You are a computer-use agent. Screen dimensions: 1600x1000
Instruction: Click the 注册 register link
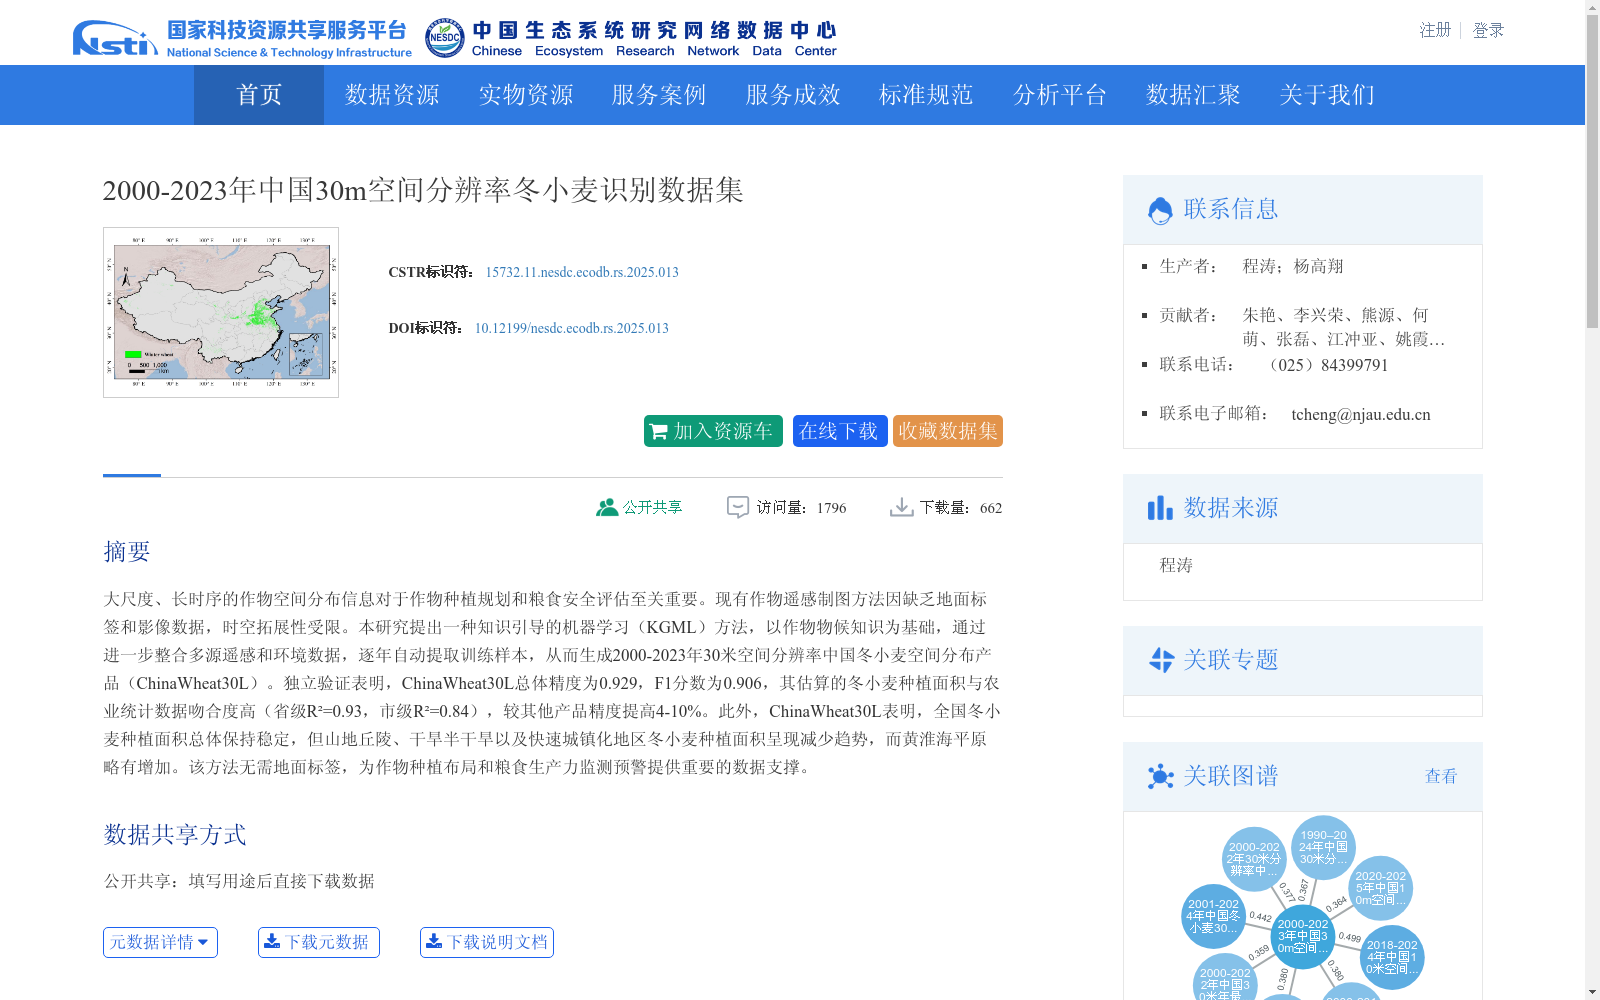[x=1435, y=30]
